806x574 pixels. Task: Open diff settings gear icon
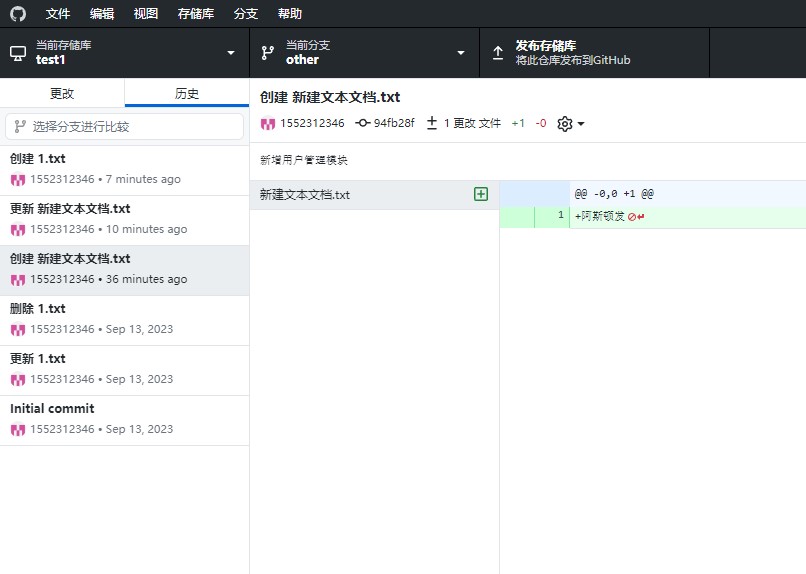coord(564,123)
